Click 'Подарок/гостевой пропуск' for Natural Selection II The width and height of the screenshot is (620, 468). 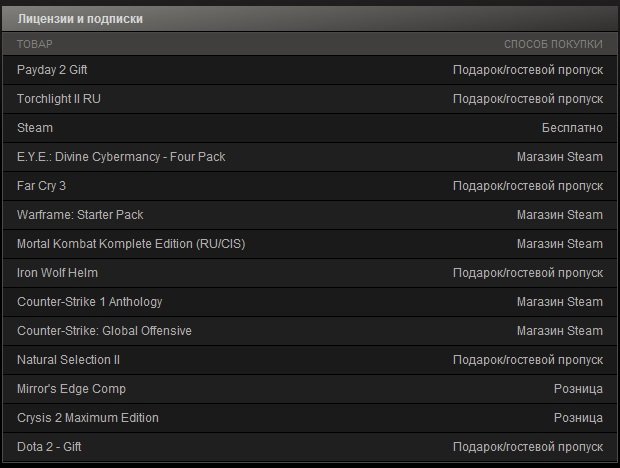pos(528,360)
